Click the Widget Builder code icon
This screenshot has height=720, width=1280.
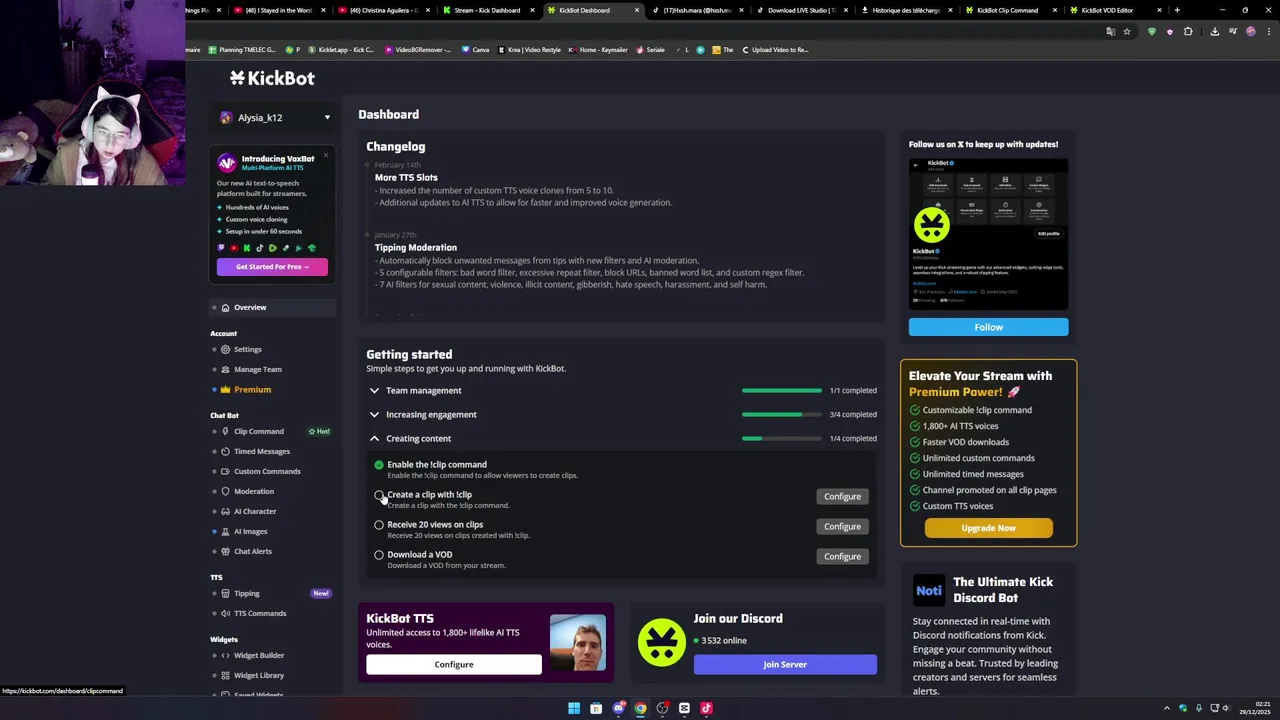coord(225,655)
